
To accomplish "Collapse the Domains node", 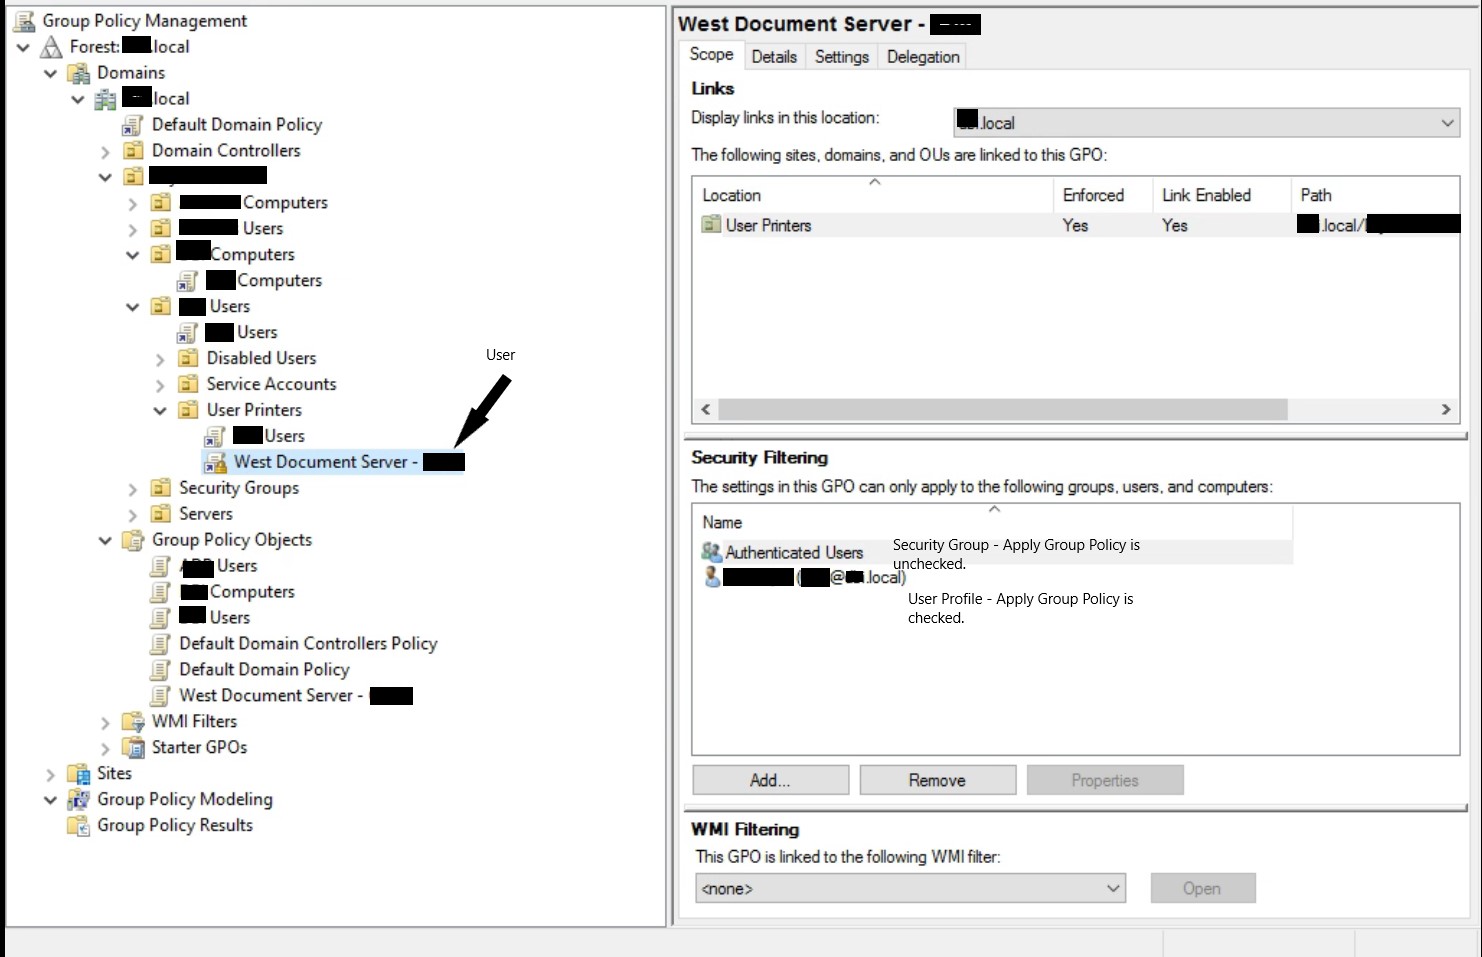I will pyautogui.click(x=50, y=72).
